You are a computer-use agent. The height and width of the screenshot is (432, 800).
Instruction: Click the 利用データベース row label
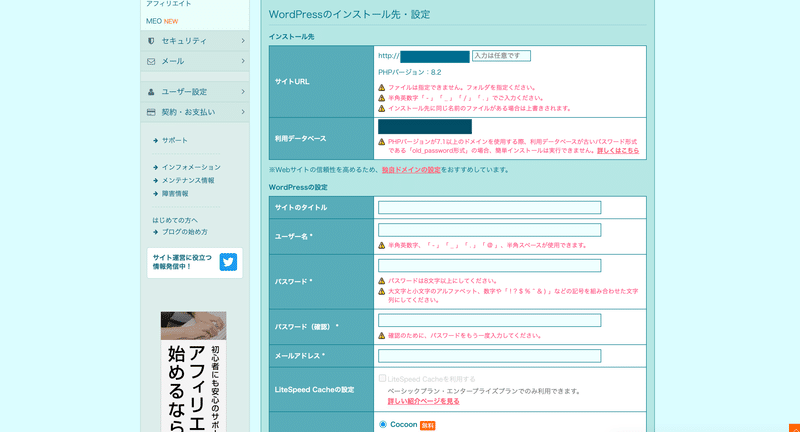(x=301, y=139)
